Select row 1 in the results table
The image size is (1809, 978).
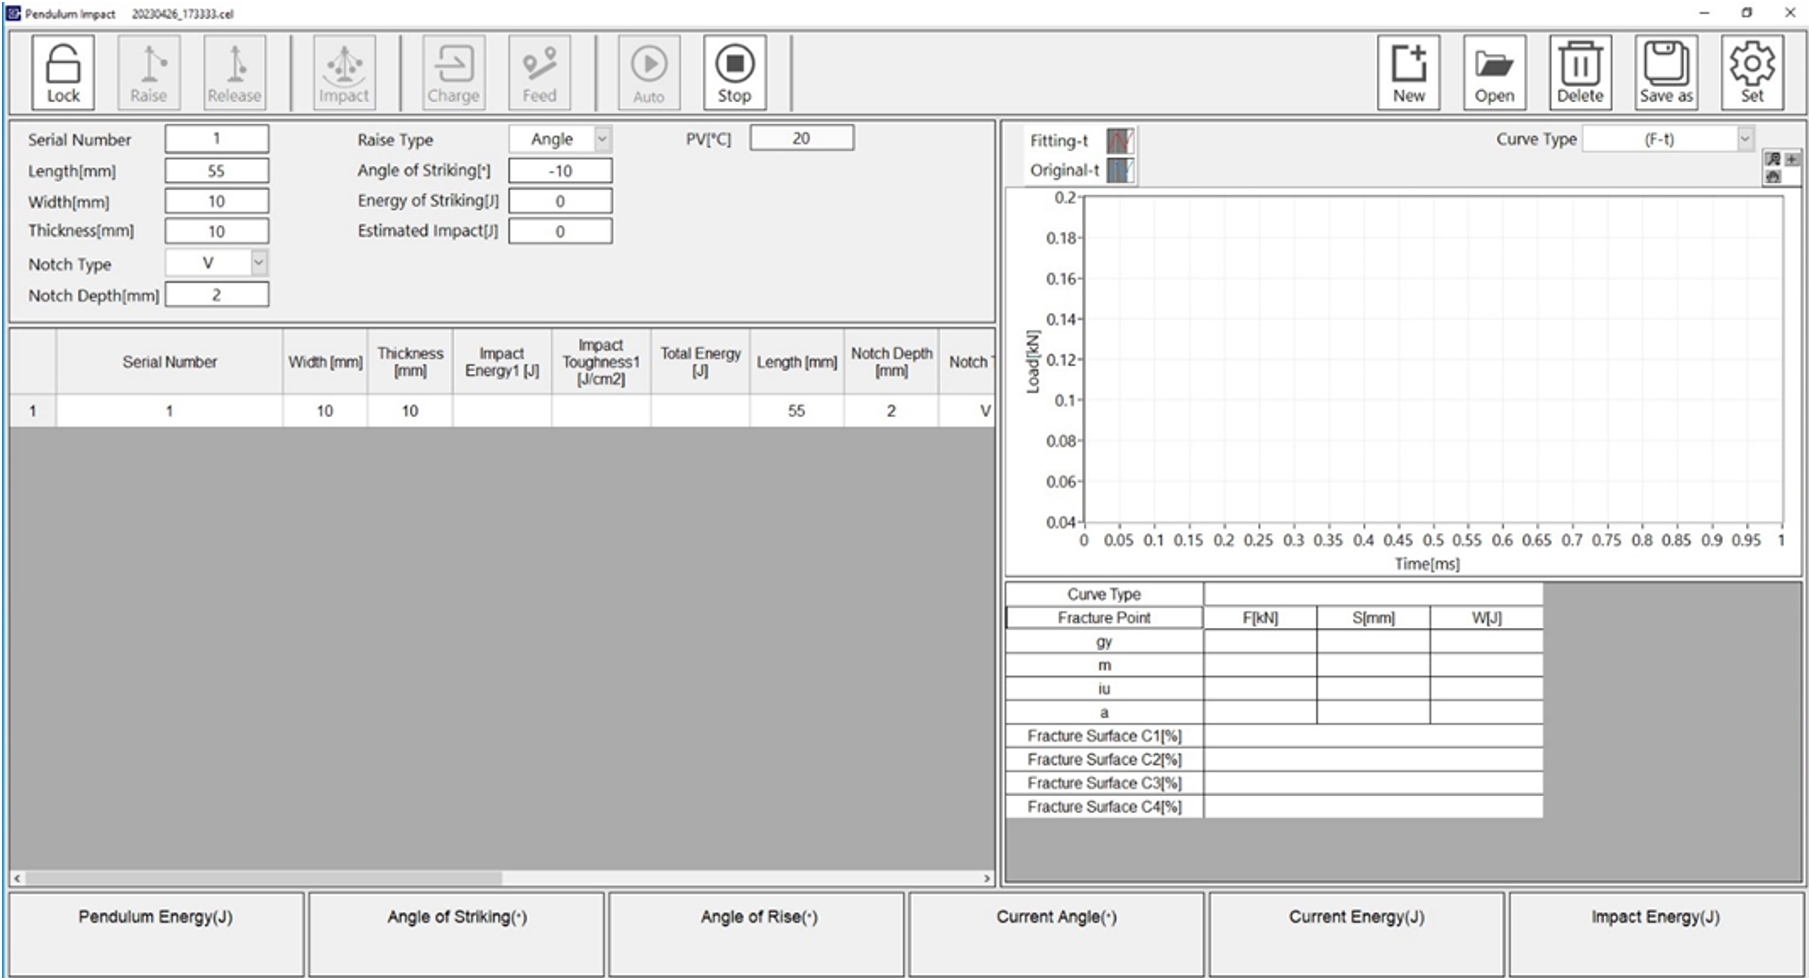[33, 411]
